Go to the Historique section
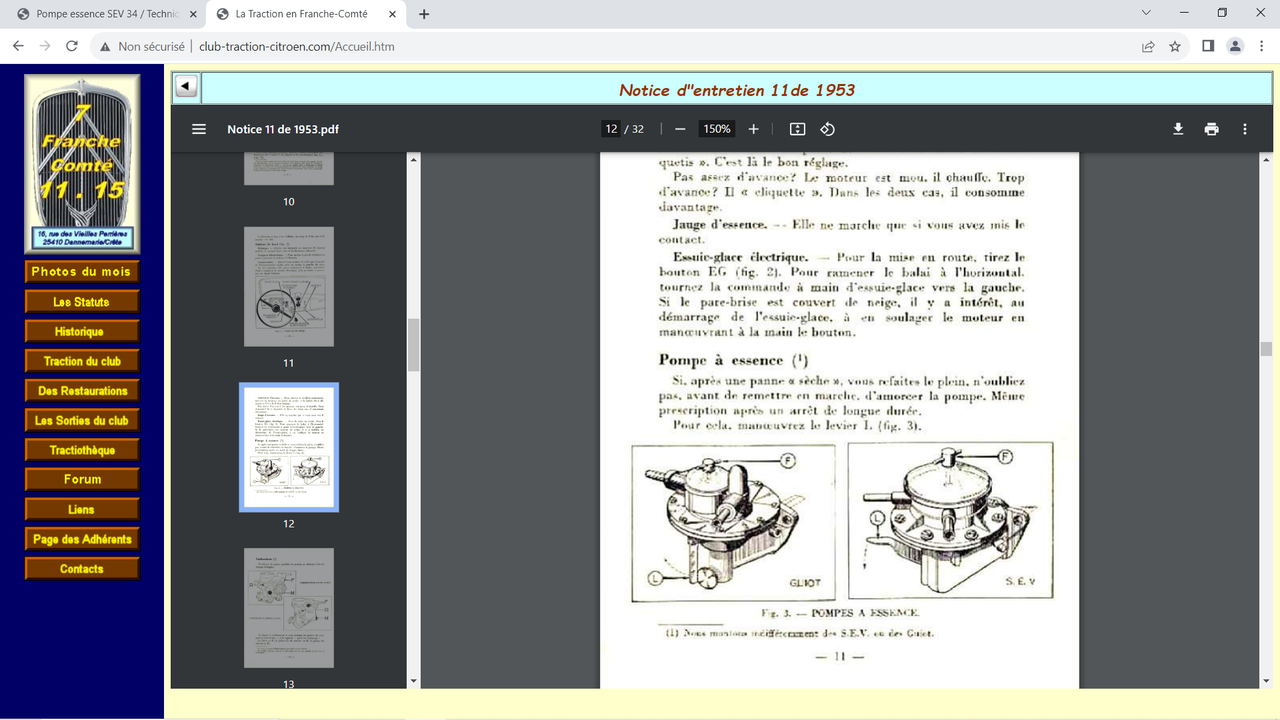This screenshot has width=1280, height=720. coord(82,332)
